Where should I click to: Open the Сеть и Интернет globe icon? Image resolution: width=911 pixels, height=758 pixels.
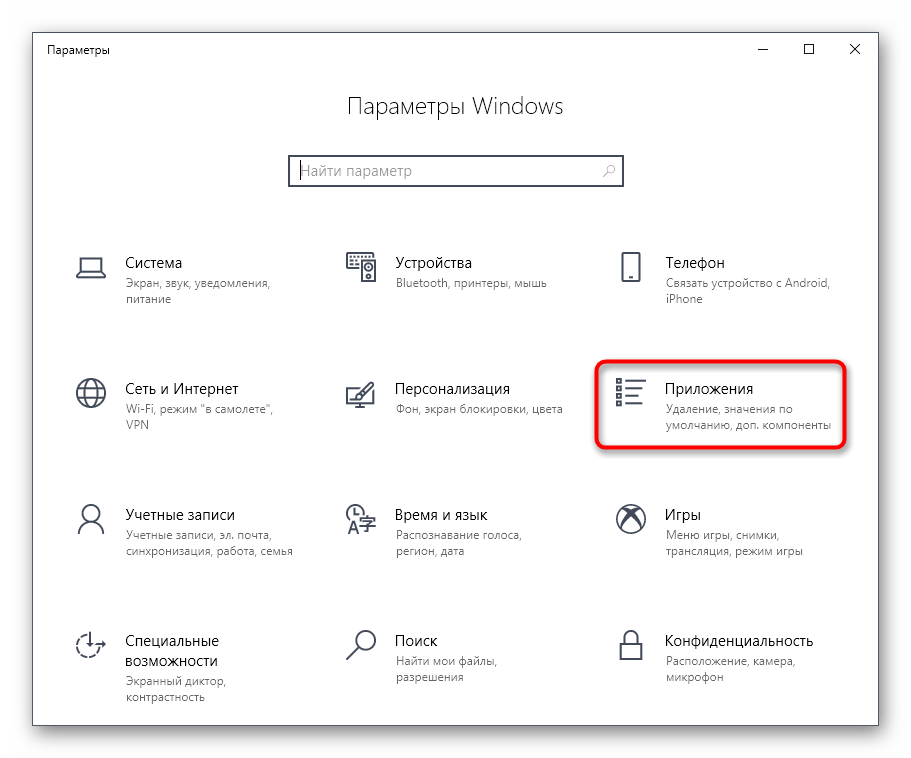coord(91,393)
